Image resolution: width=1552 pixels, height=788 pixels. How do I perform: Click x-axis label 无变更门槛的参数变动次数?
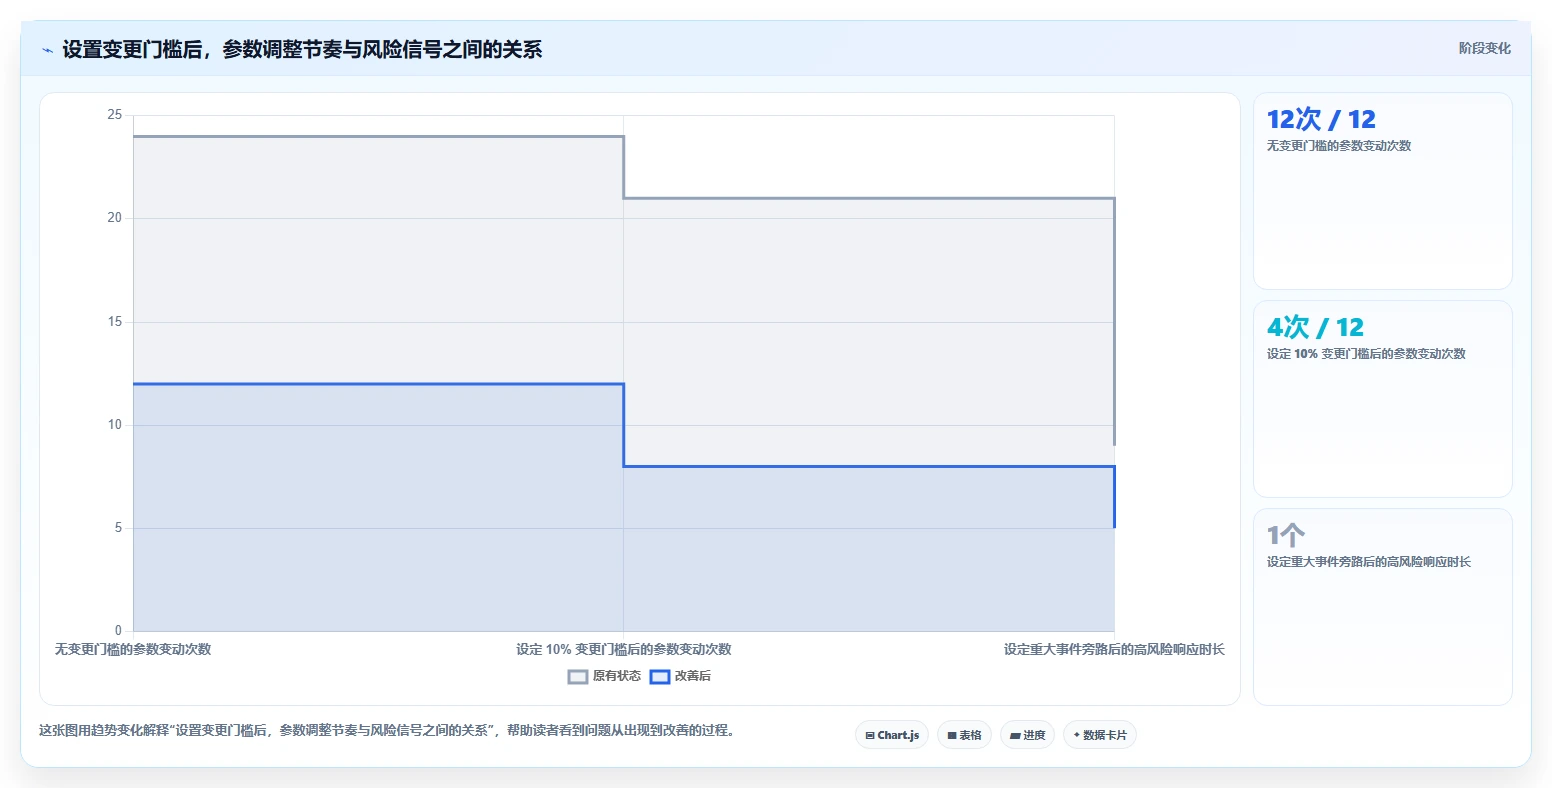pos(133,649)
